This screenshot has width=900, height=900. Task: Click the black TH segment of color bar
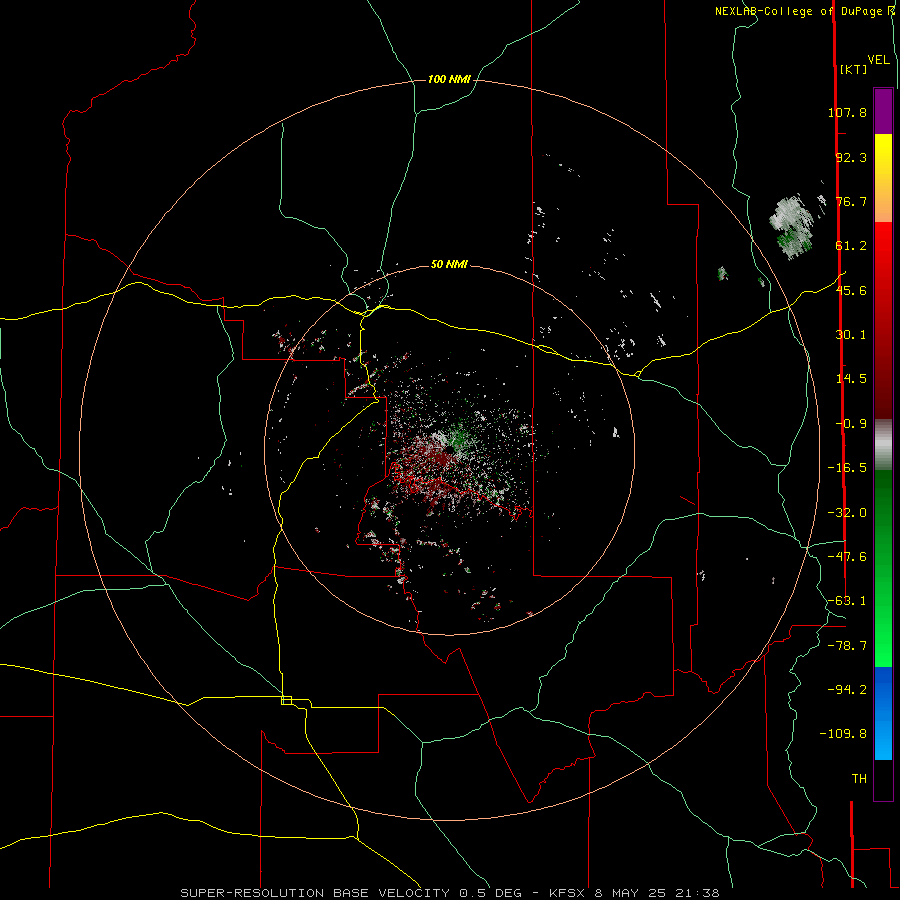883,779
